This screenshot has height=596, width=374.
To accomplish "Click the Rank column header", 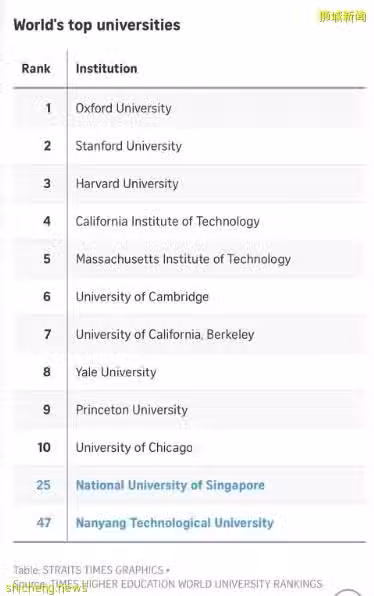I will tap(36, 69).
